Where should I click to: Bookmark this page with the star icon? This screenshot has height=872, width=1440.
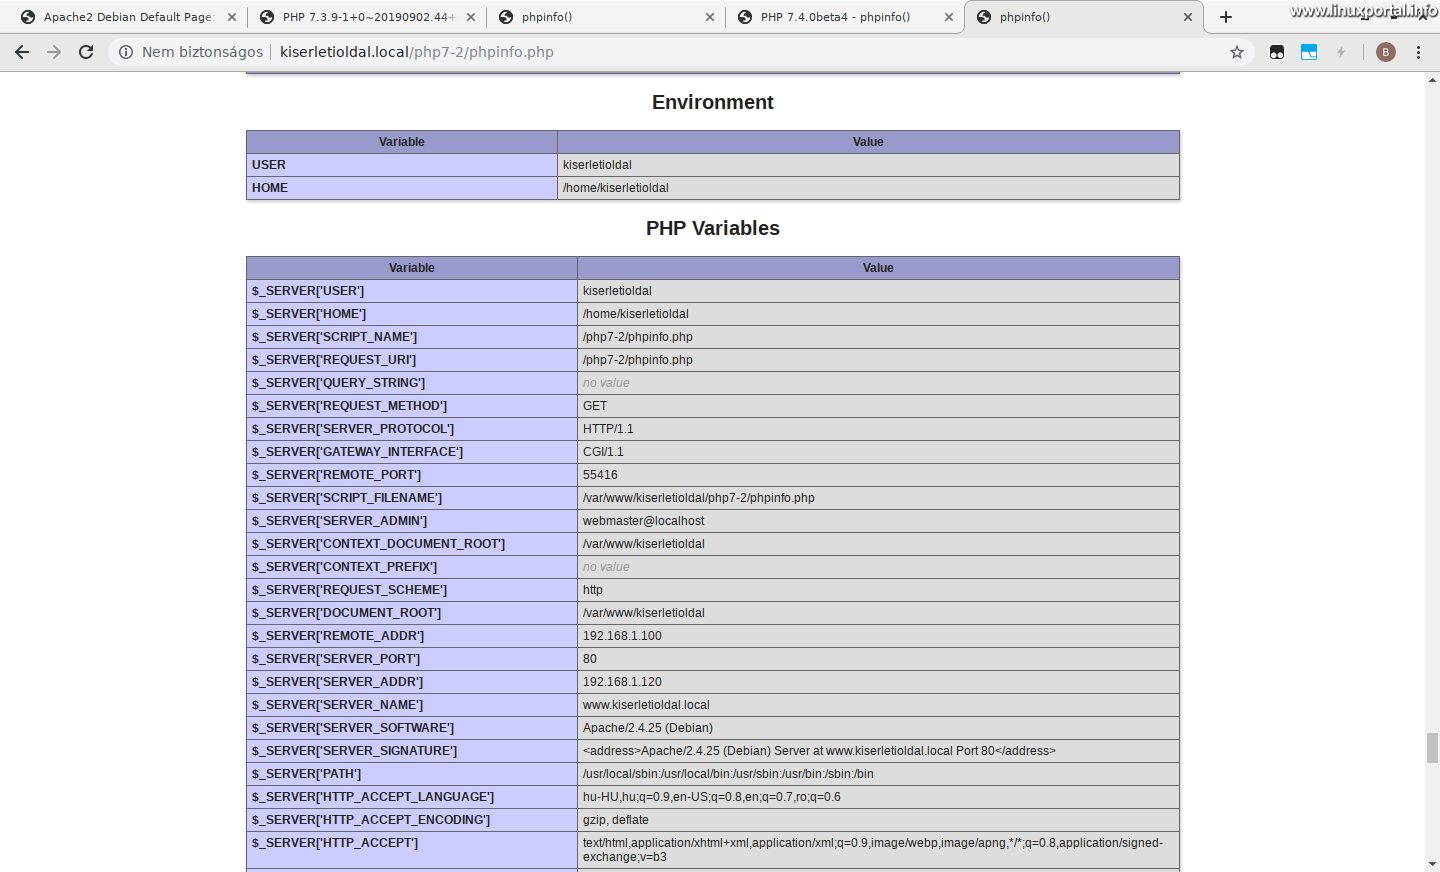click(1237, 52)
